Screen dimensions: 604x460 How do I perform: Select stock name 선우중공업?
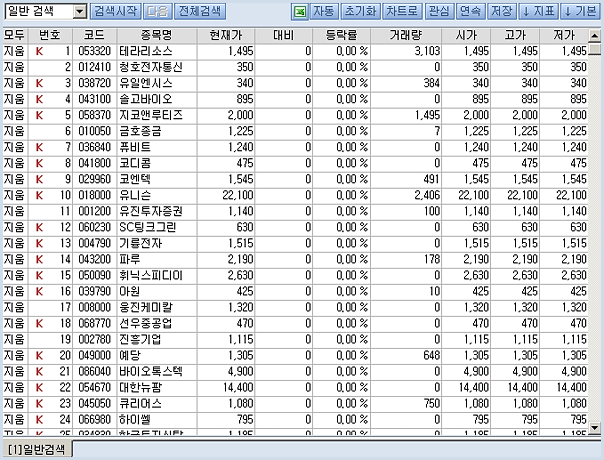pyautogui.click(x=146, y=324)
